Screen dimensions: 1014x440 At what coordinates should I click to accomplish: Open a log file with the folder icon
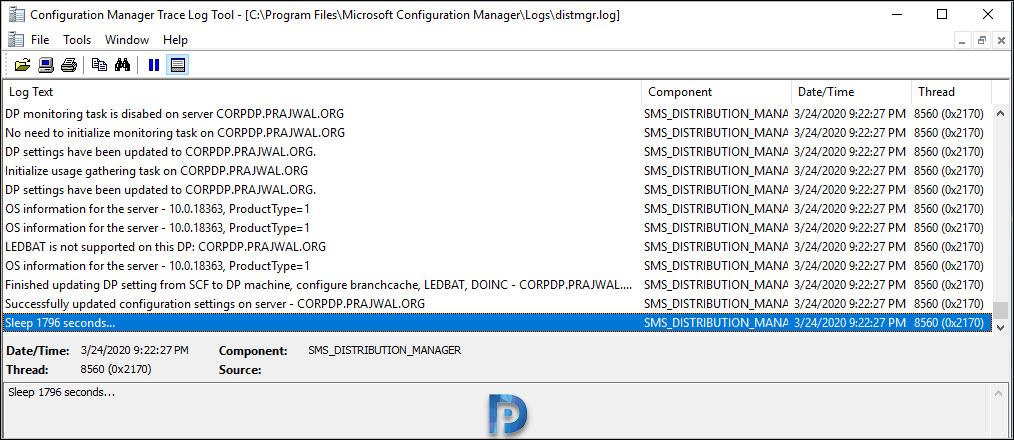pos(23,65)
